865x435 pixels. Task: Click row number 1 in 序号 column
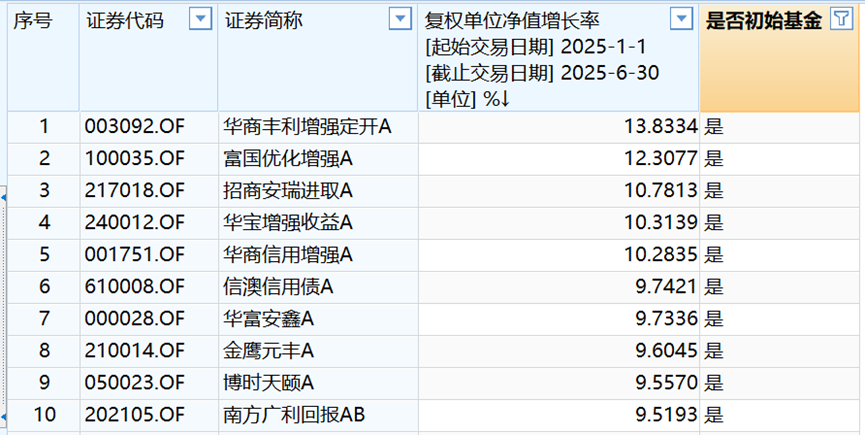44,127
